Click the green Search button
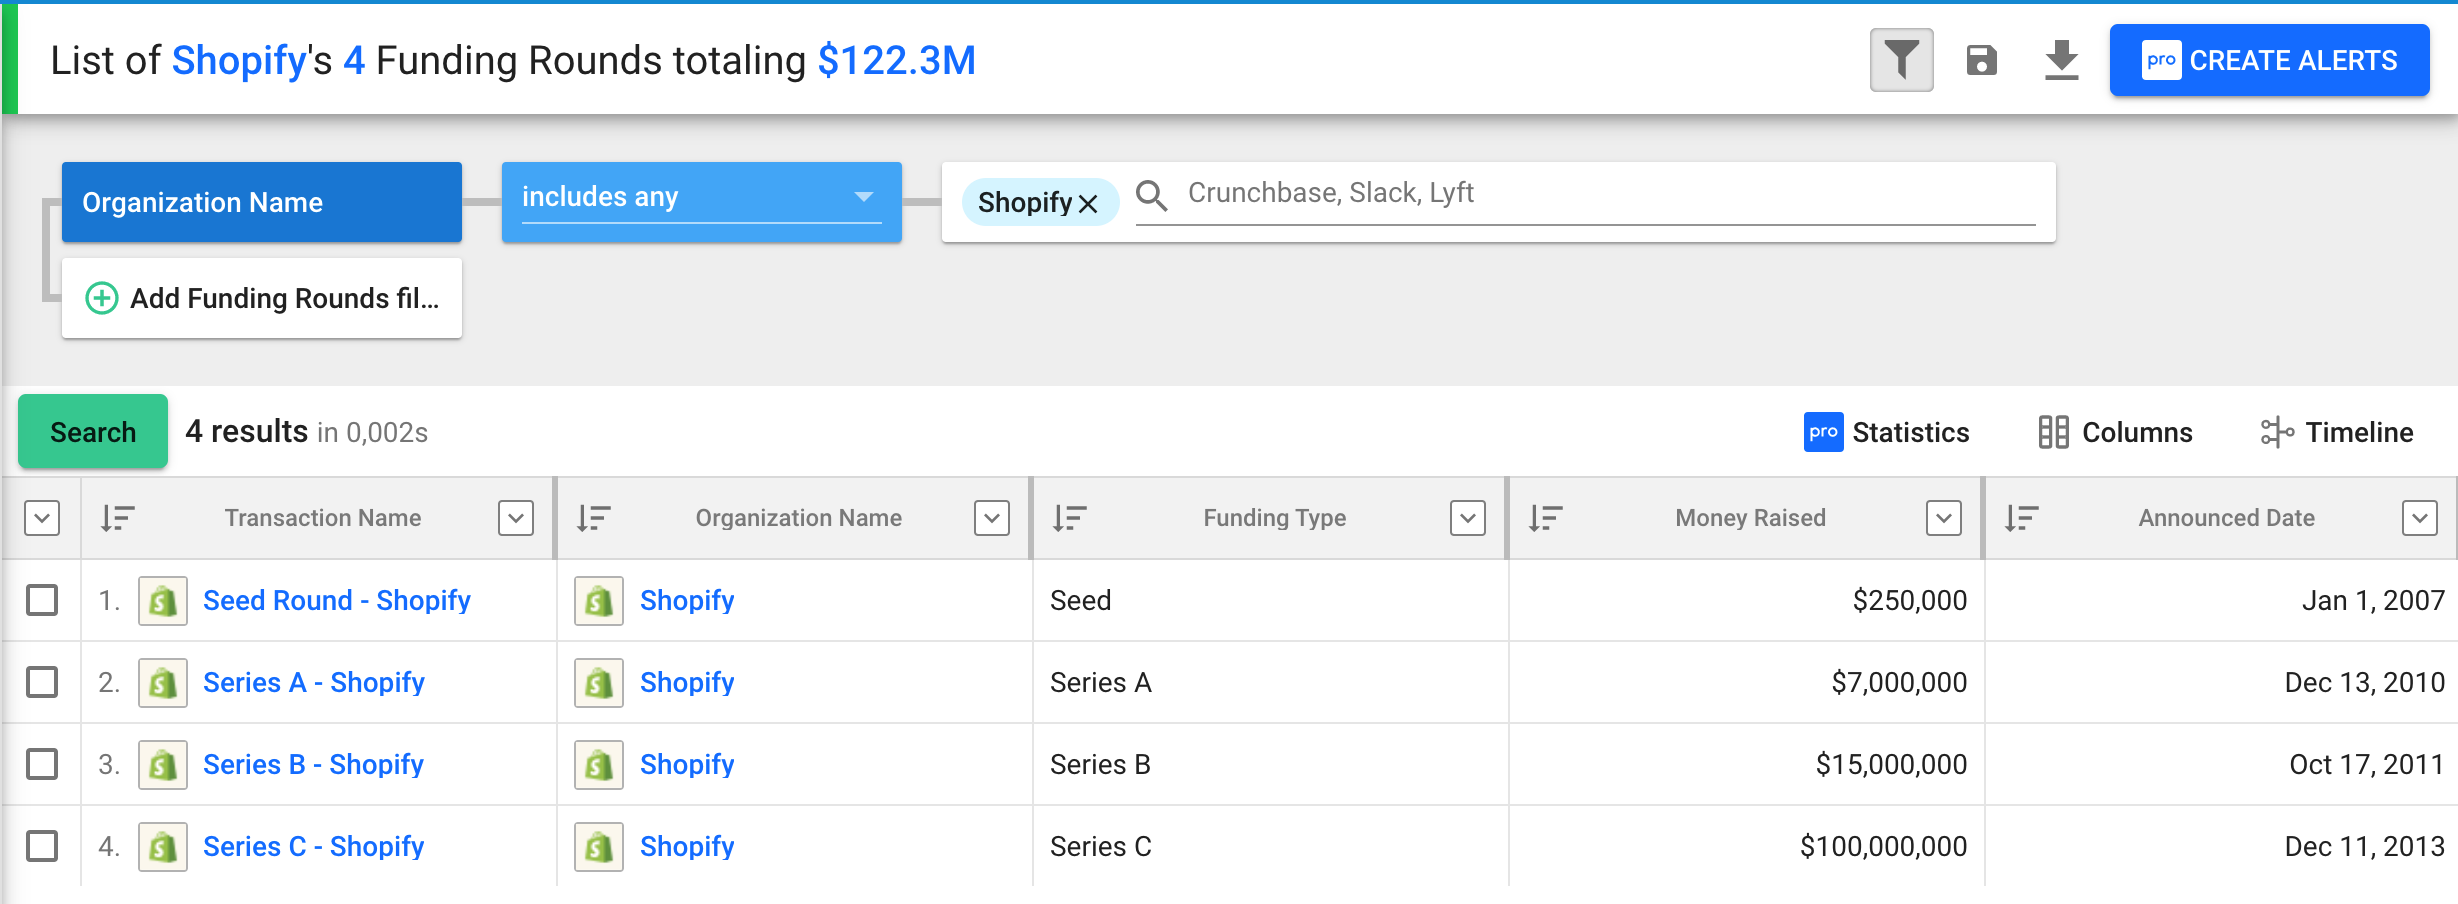Screen dimensions: 2458x904 pos(93,431)
